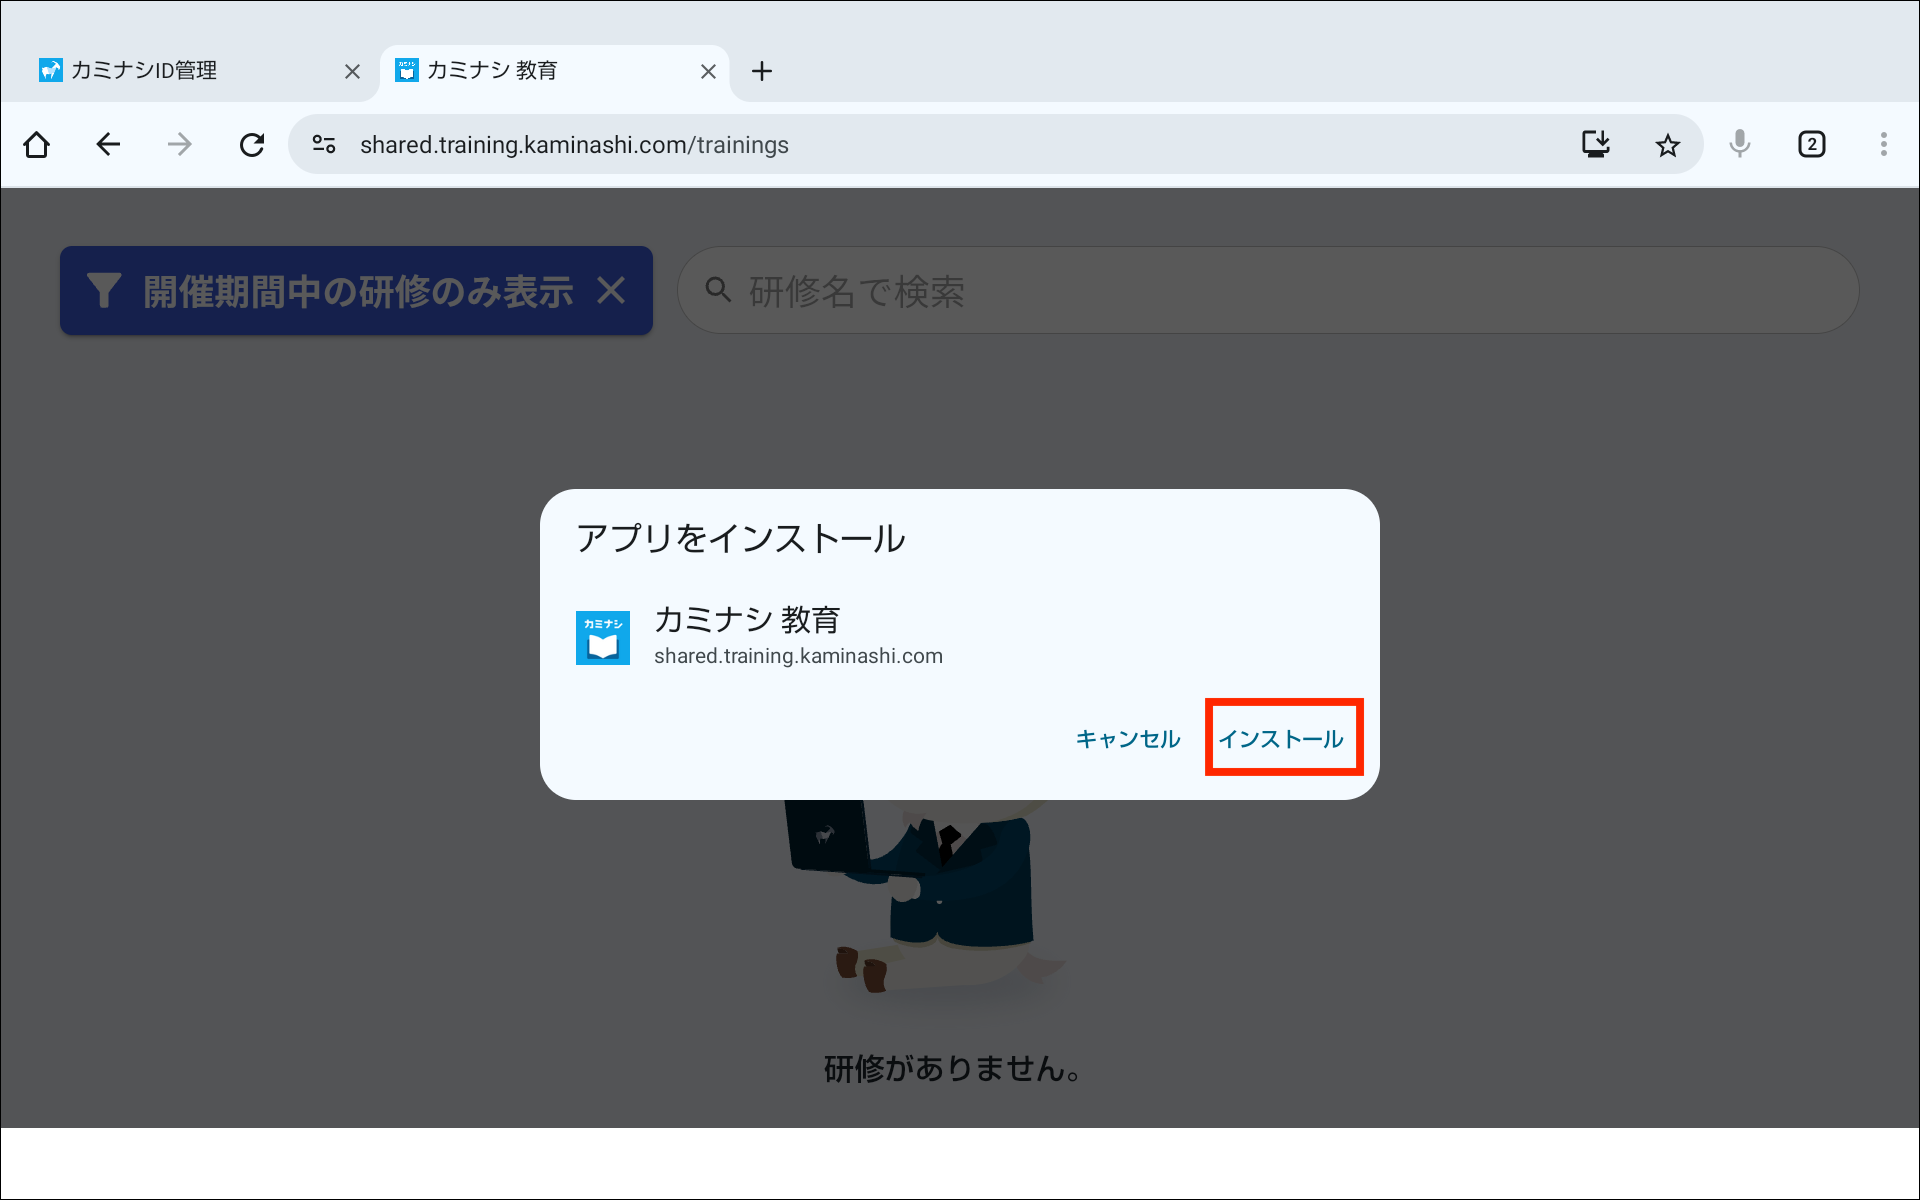The width and height of the screenshot is (1920, 1200).
Task: Click the microphone voice search icon
Action: coord(1740,145)
